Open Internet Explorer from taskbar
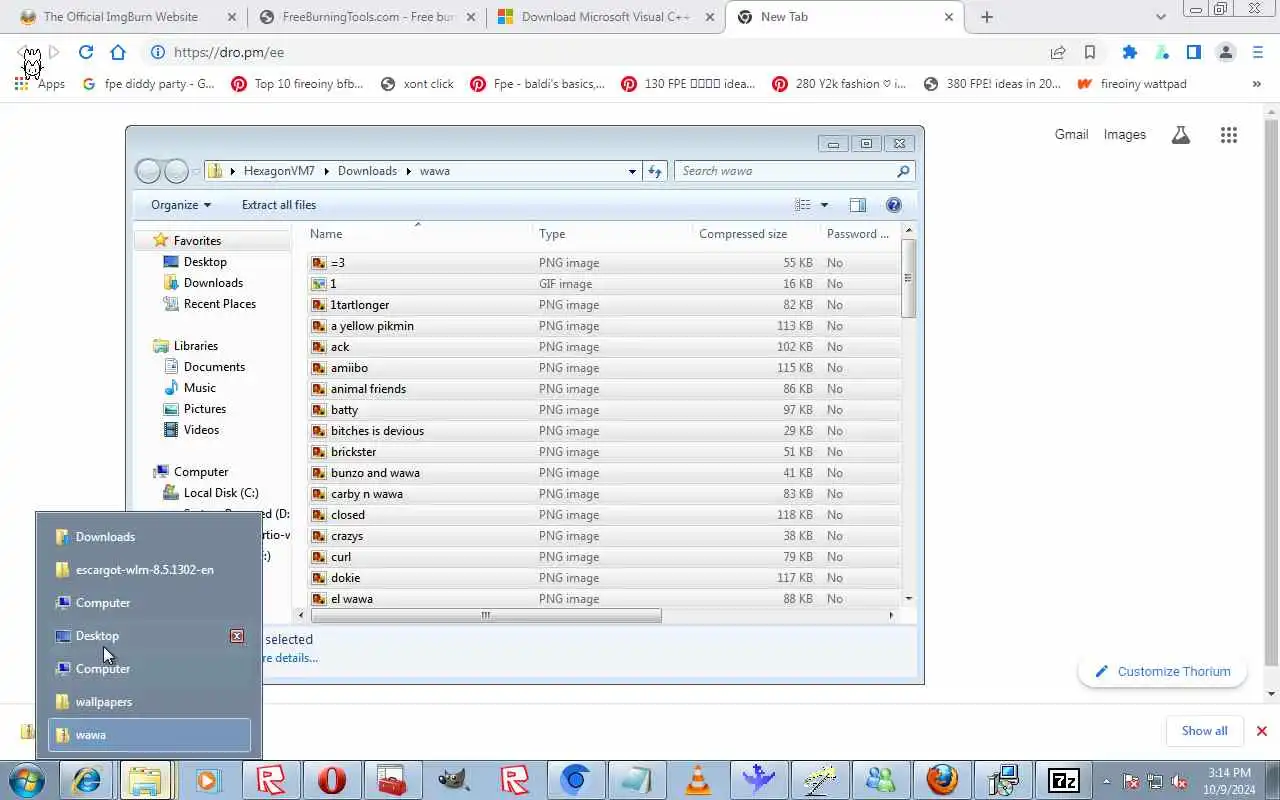This screenshot has width=1280, height=800. coord(87,780)
